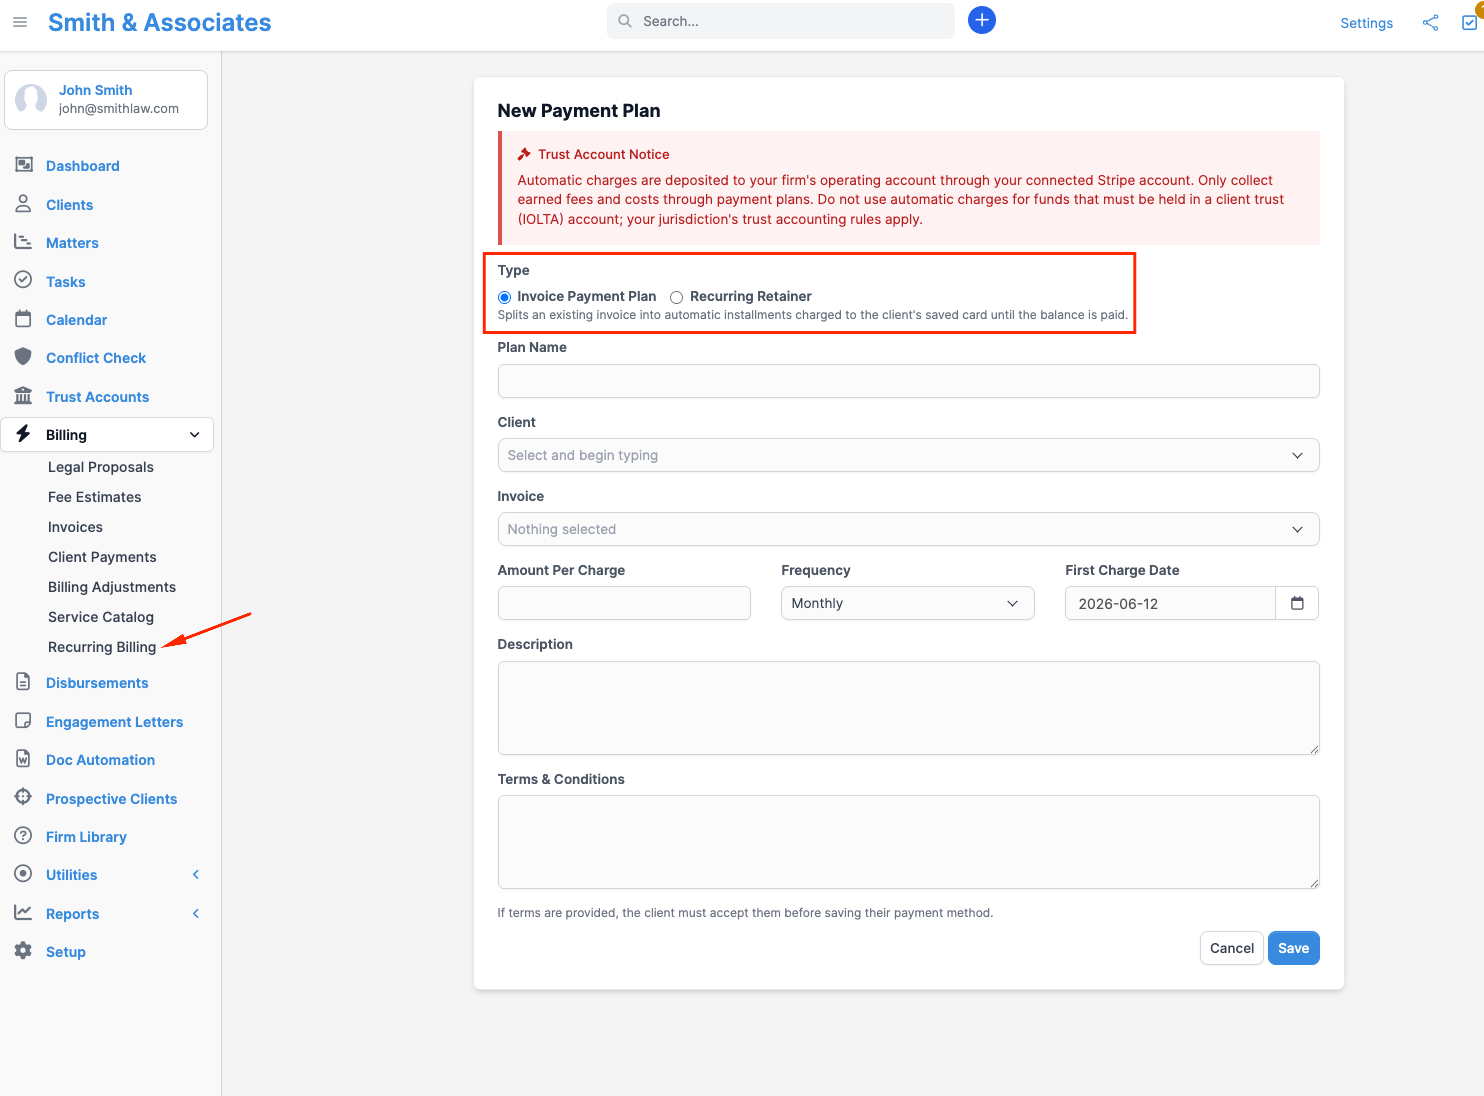Open the Prospective Clients link
The height and width of the screenshot is (1096, 1484).
111,799
